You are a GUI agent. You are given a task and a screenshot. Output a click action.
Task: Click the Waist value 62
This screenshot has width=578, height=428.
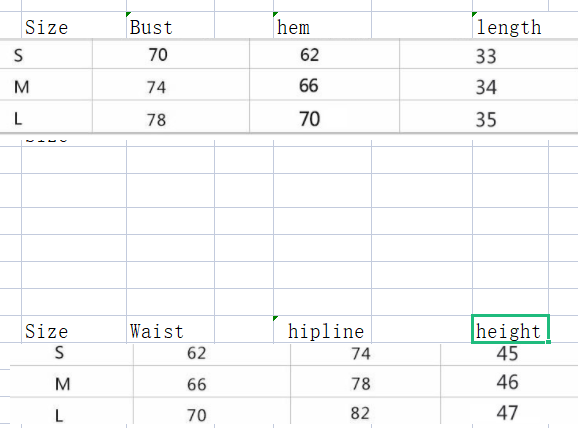196,353
